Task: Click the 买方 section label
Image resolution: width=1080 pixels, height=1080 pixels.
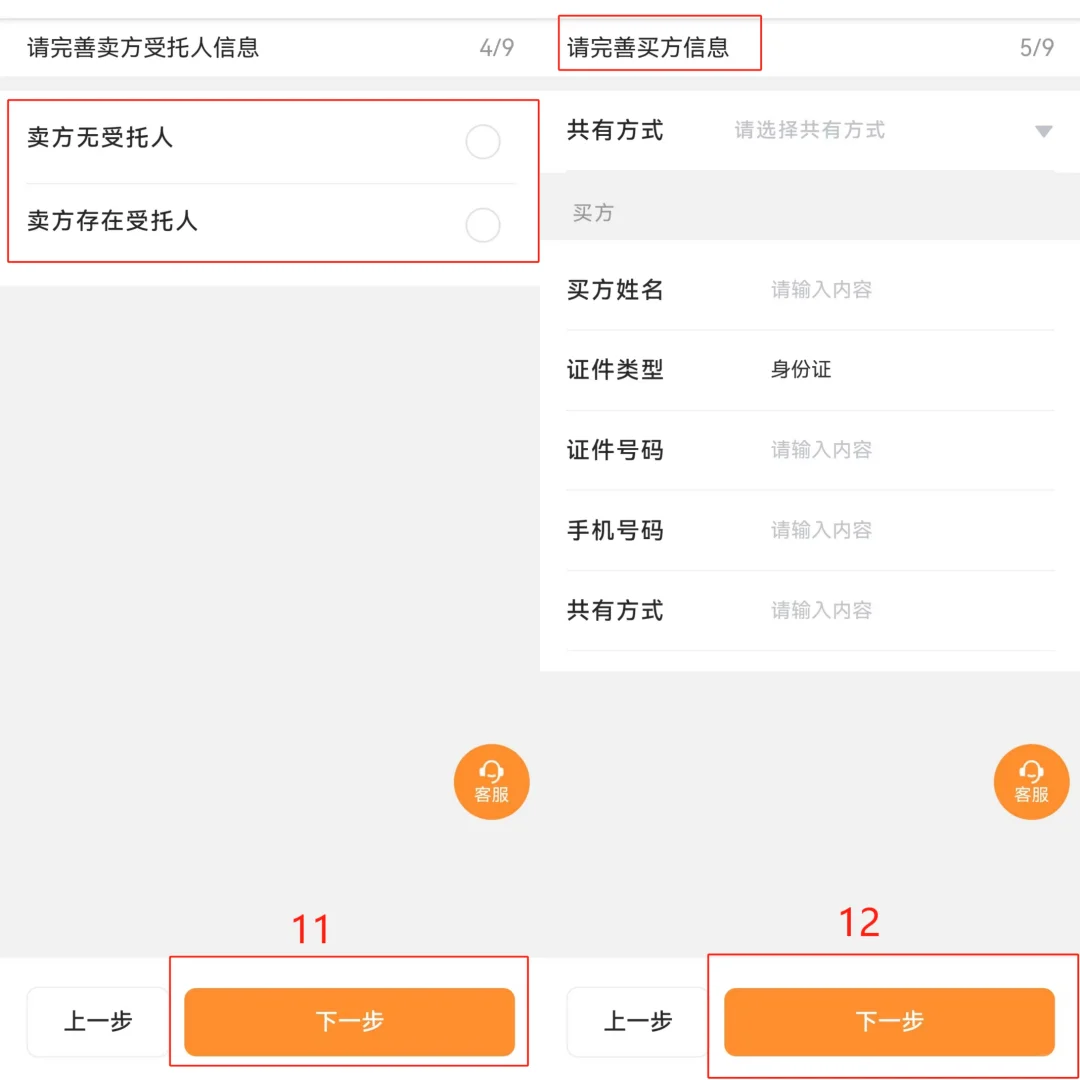Action: click(x=593, y=212)
